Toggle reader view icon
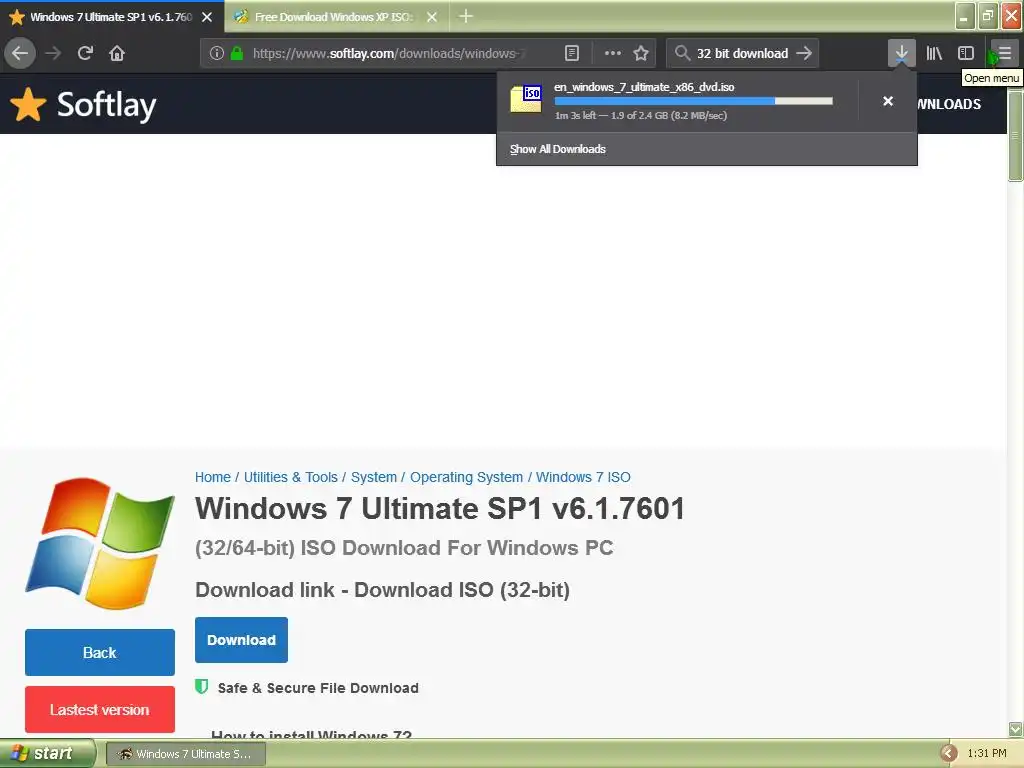 pyautogui.click(x=571, y=53)
